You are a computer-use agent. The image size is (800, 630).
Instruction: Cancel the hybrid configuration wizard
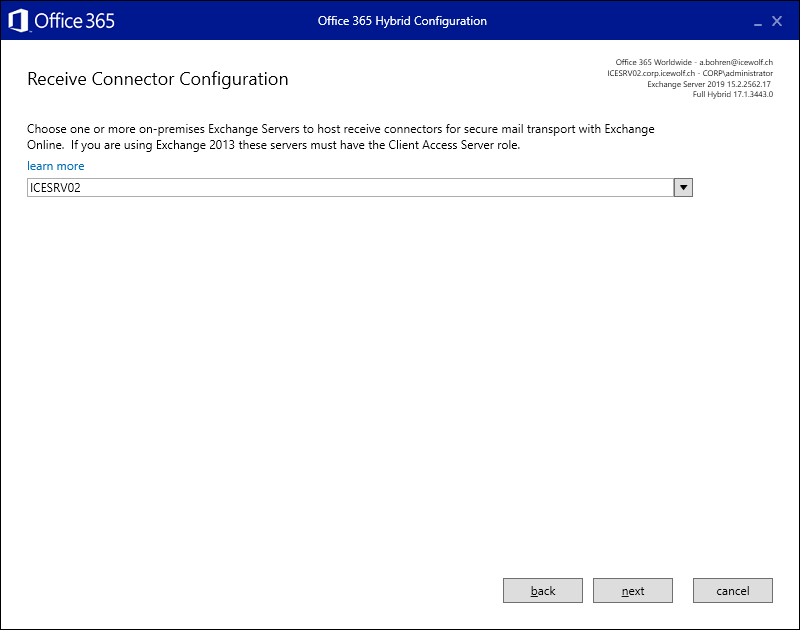[x=733, y=590]
